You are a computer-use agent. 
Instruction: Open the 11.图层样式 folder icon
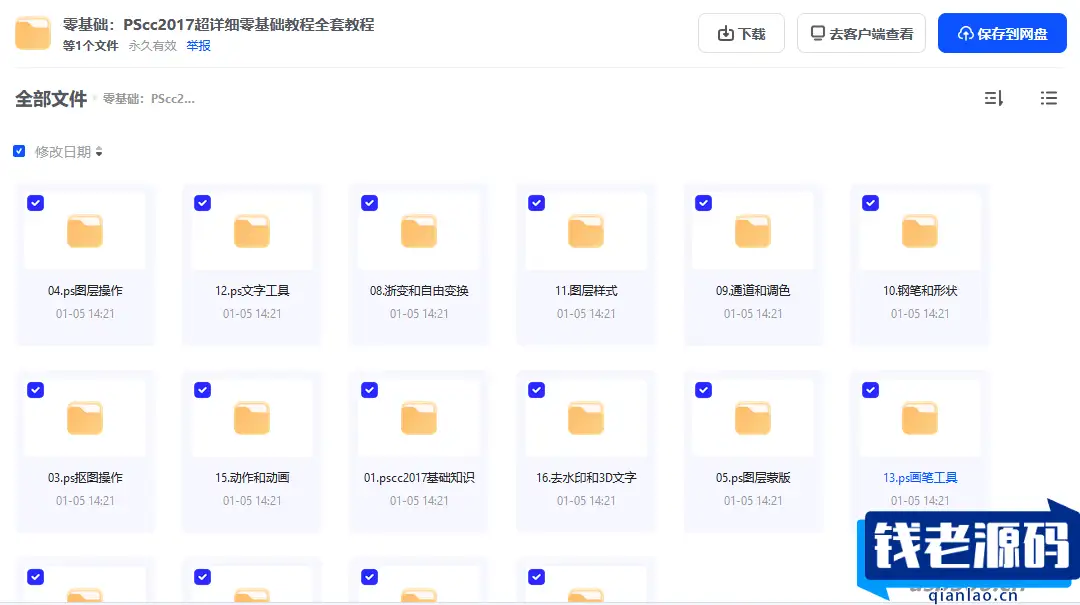pos(585,231)
